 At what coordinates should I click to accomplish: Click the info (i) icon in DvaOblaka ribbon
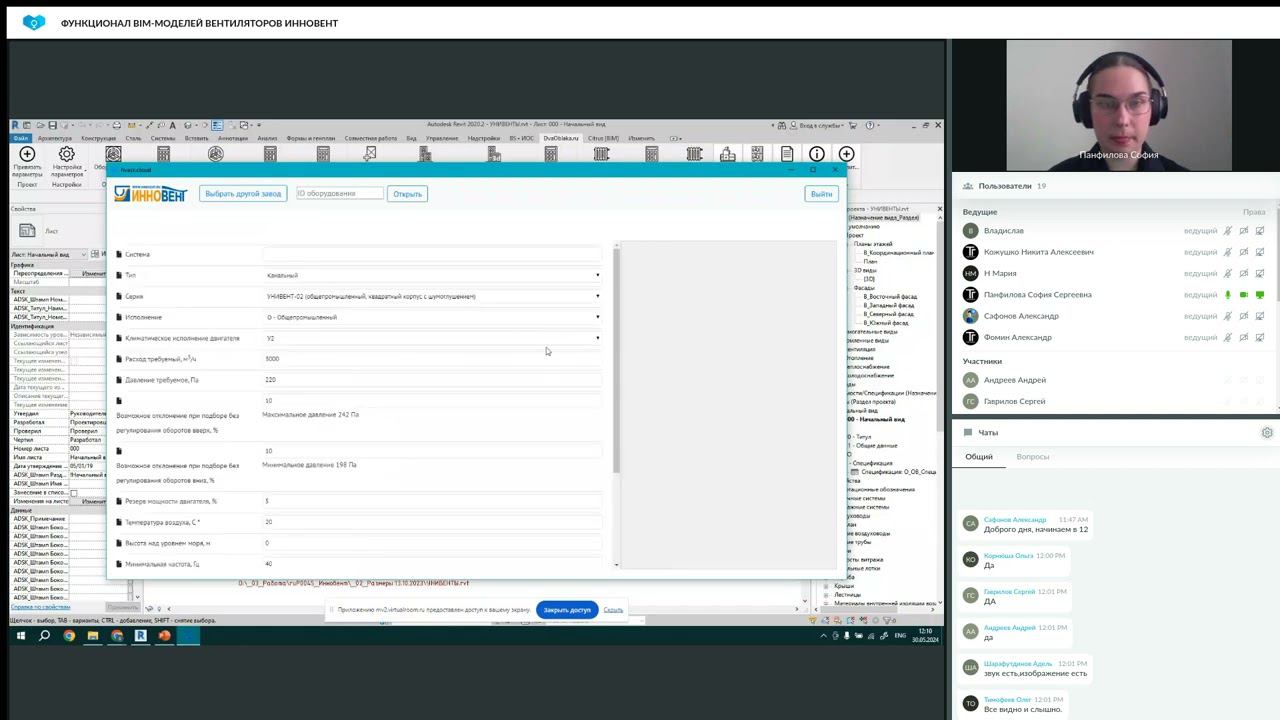(x=817, y=154)
